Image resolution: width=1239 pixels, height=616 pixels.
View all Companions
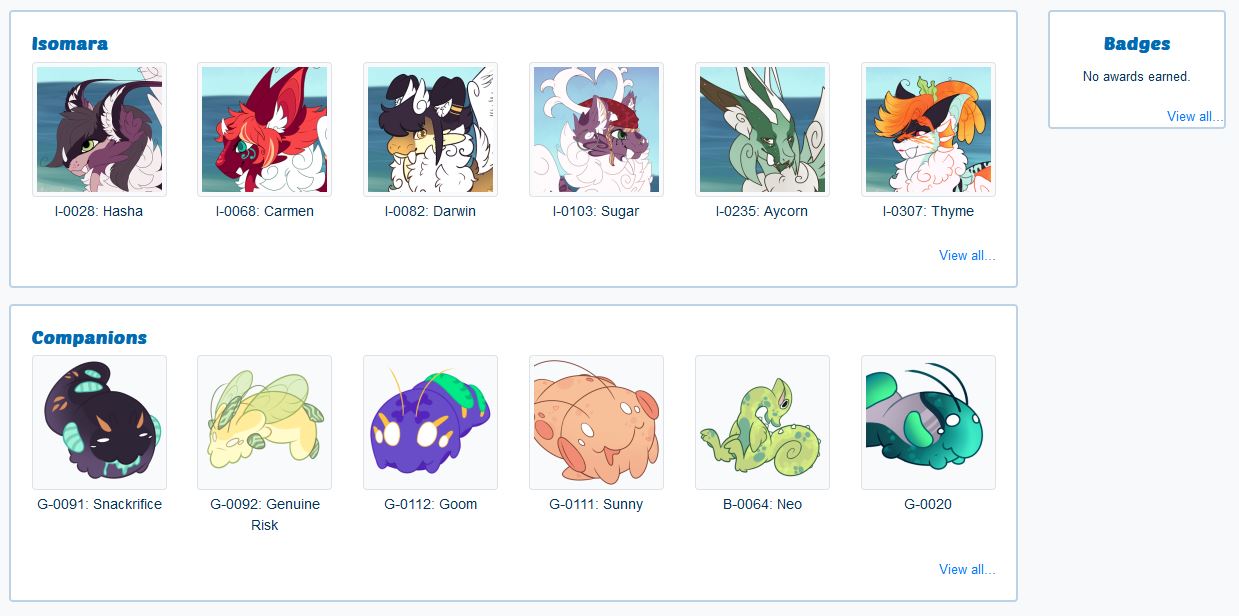coord(967,569)
